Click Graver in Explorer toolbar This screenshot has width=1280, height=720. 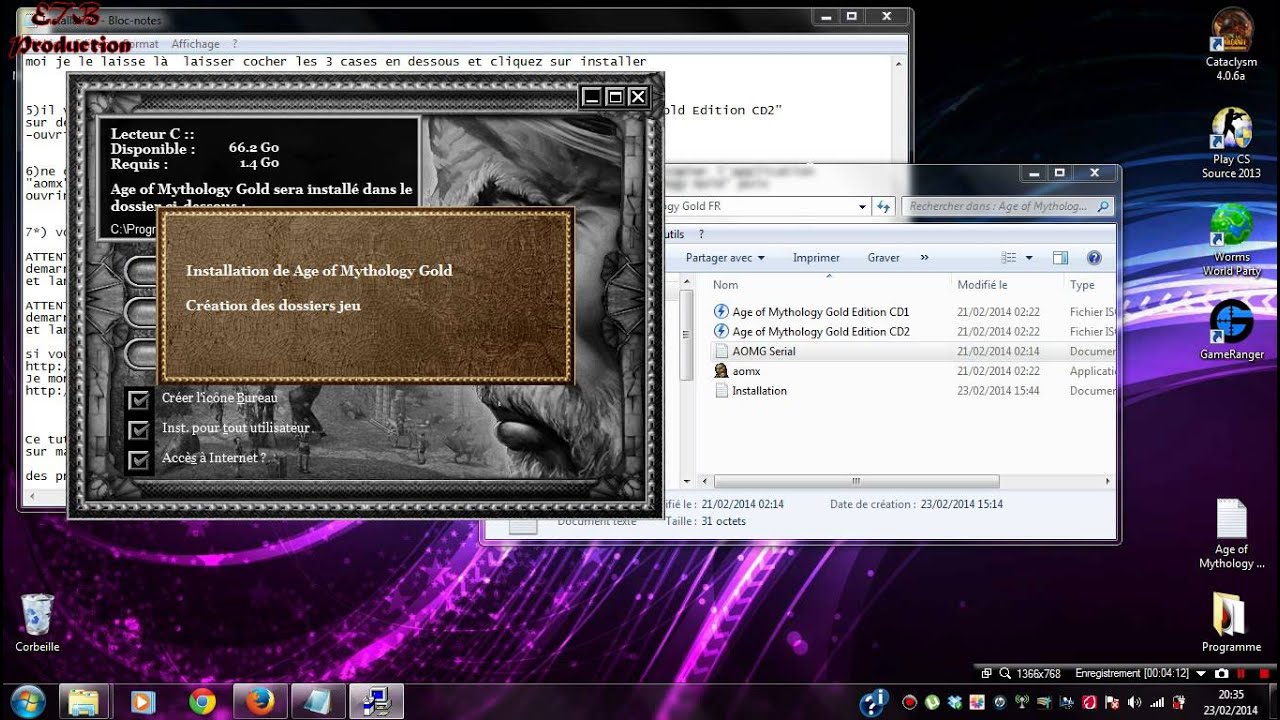click(883, 258)
